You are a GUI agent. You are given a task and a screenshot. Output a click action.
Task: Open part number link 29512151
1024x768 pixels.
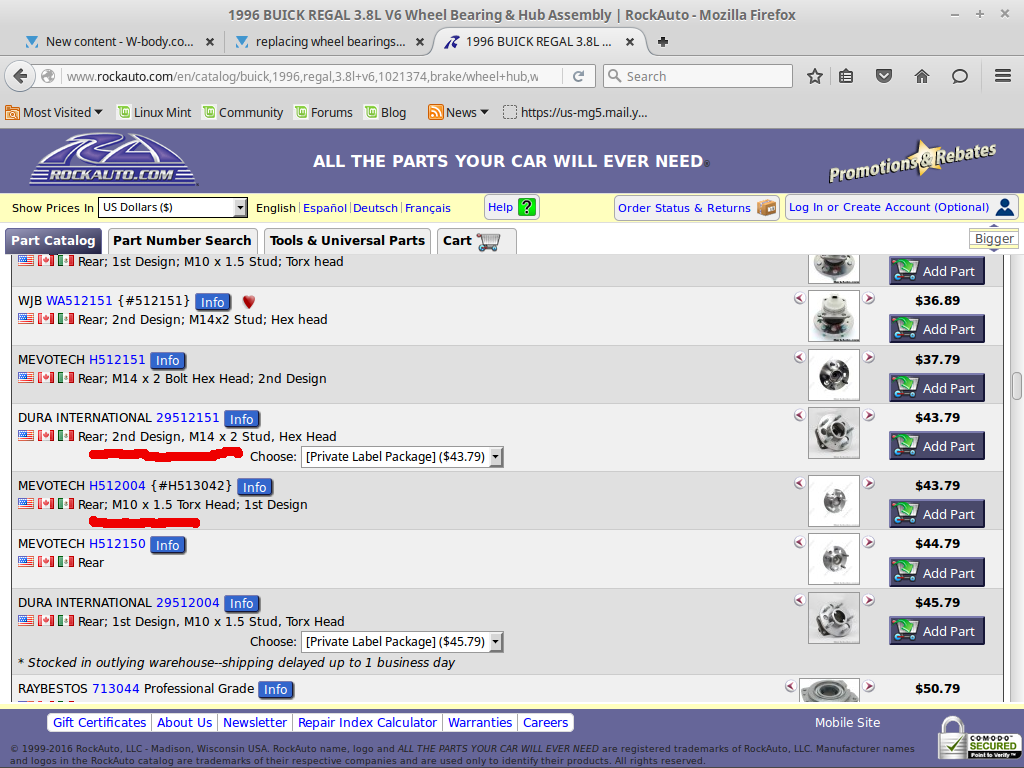[187, 418]
